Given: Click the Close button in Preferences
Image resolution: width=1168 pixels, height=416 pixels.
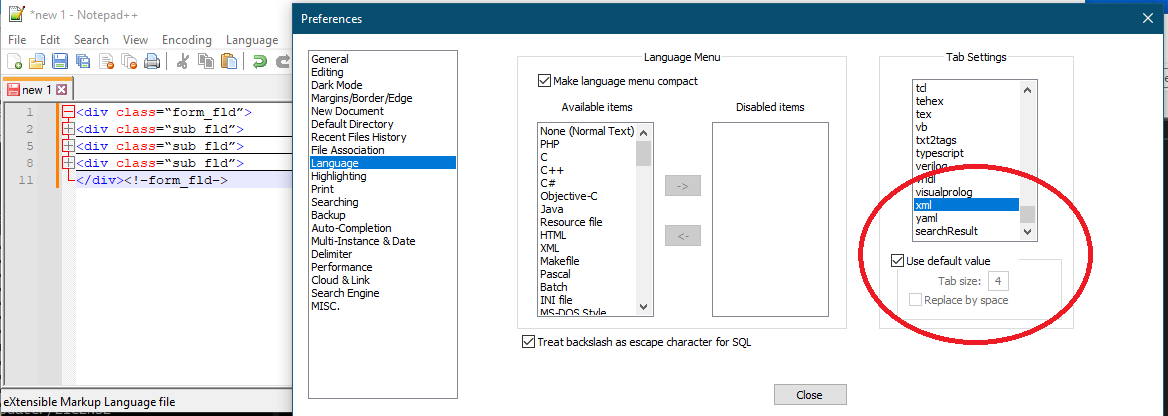Looking at the screenshot, I should point(810,394).
